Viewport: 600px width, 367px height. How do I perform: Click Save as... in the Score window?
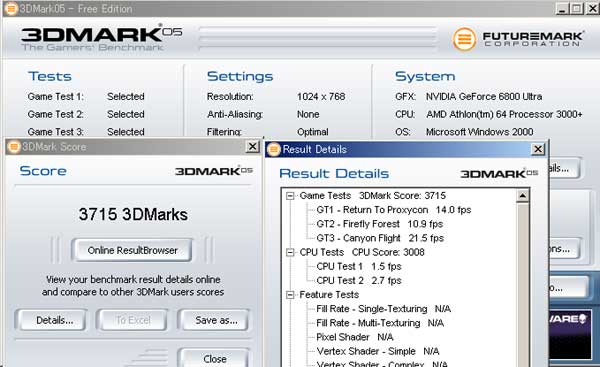(214, 320)
